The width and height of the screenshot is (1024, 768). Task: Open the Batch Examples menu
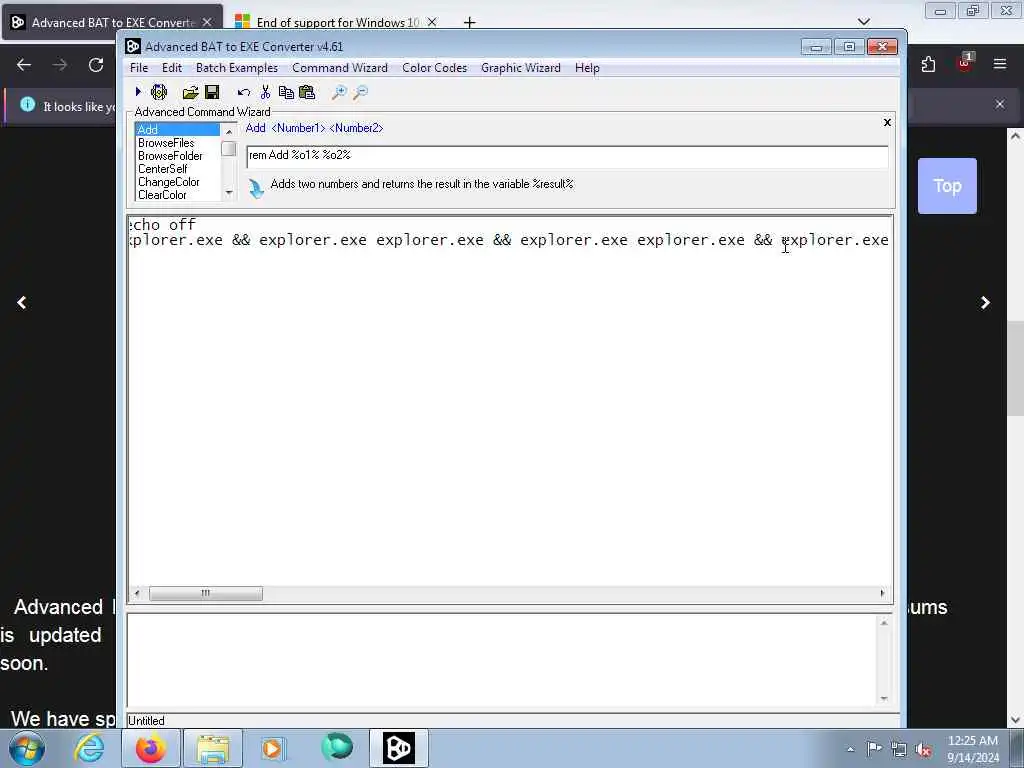pyautogui.click(x=236, y=68)
